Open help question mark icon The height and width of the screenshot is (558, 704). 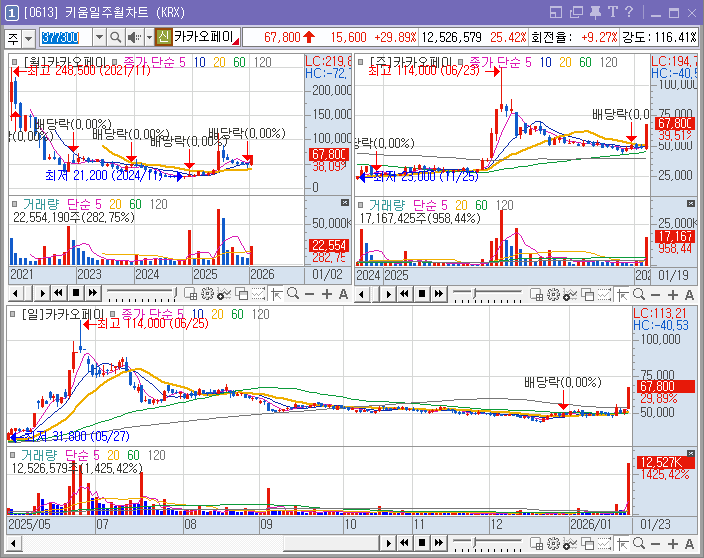click(x=629, y=13)
